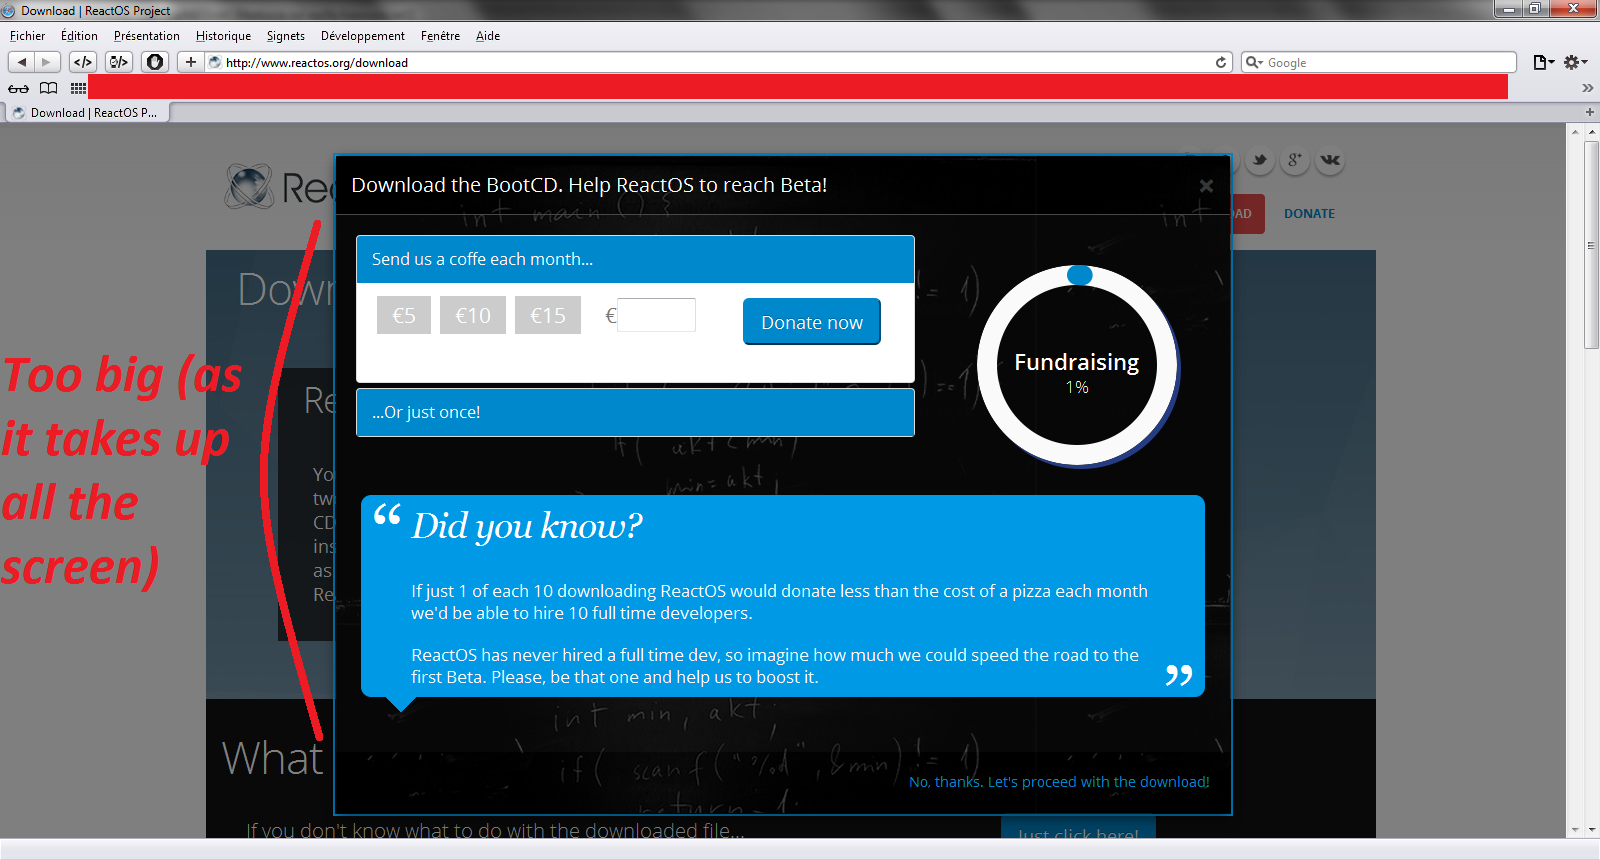This screenshot has width=1600, height=860.
Task: Click the scrollbar down arrow
Action: coord(1591,830)
